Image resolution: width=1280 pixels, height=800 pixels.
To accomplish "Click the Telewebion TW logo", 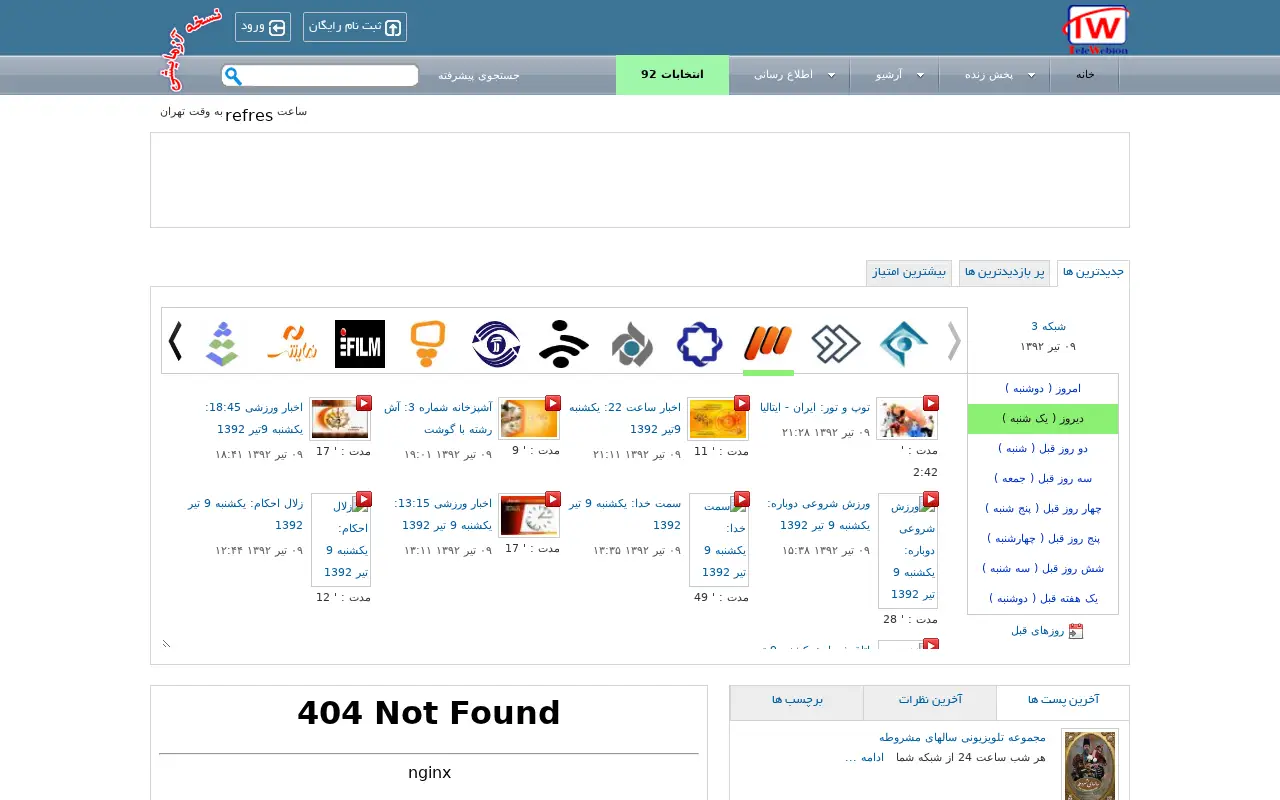I will pos(1095,30).
